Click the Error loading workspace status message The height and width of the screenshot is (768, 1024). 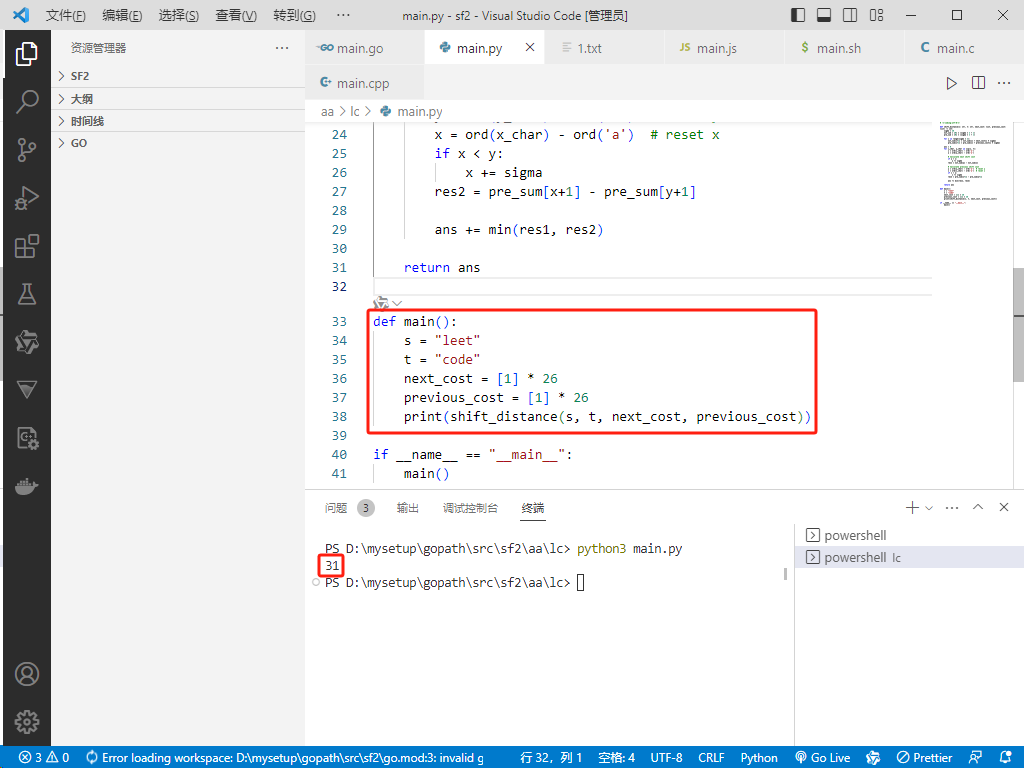(285, 758)
